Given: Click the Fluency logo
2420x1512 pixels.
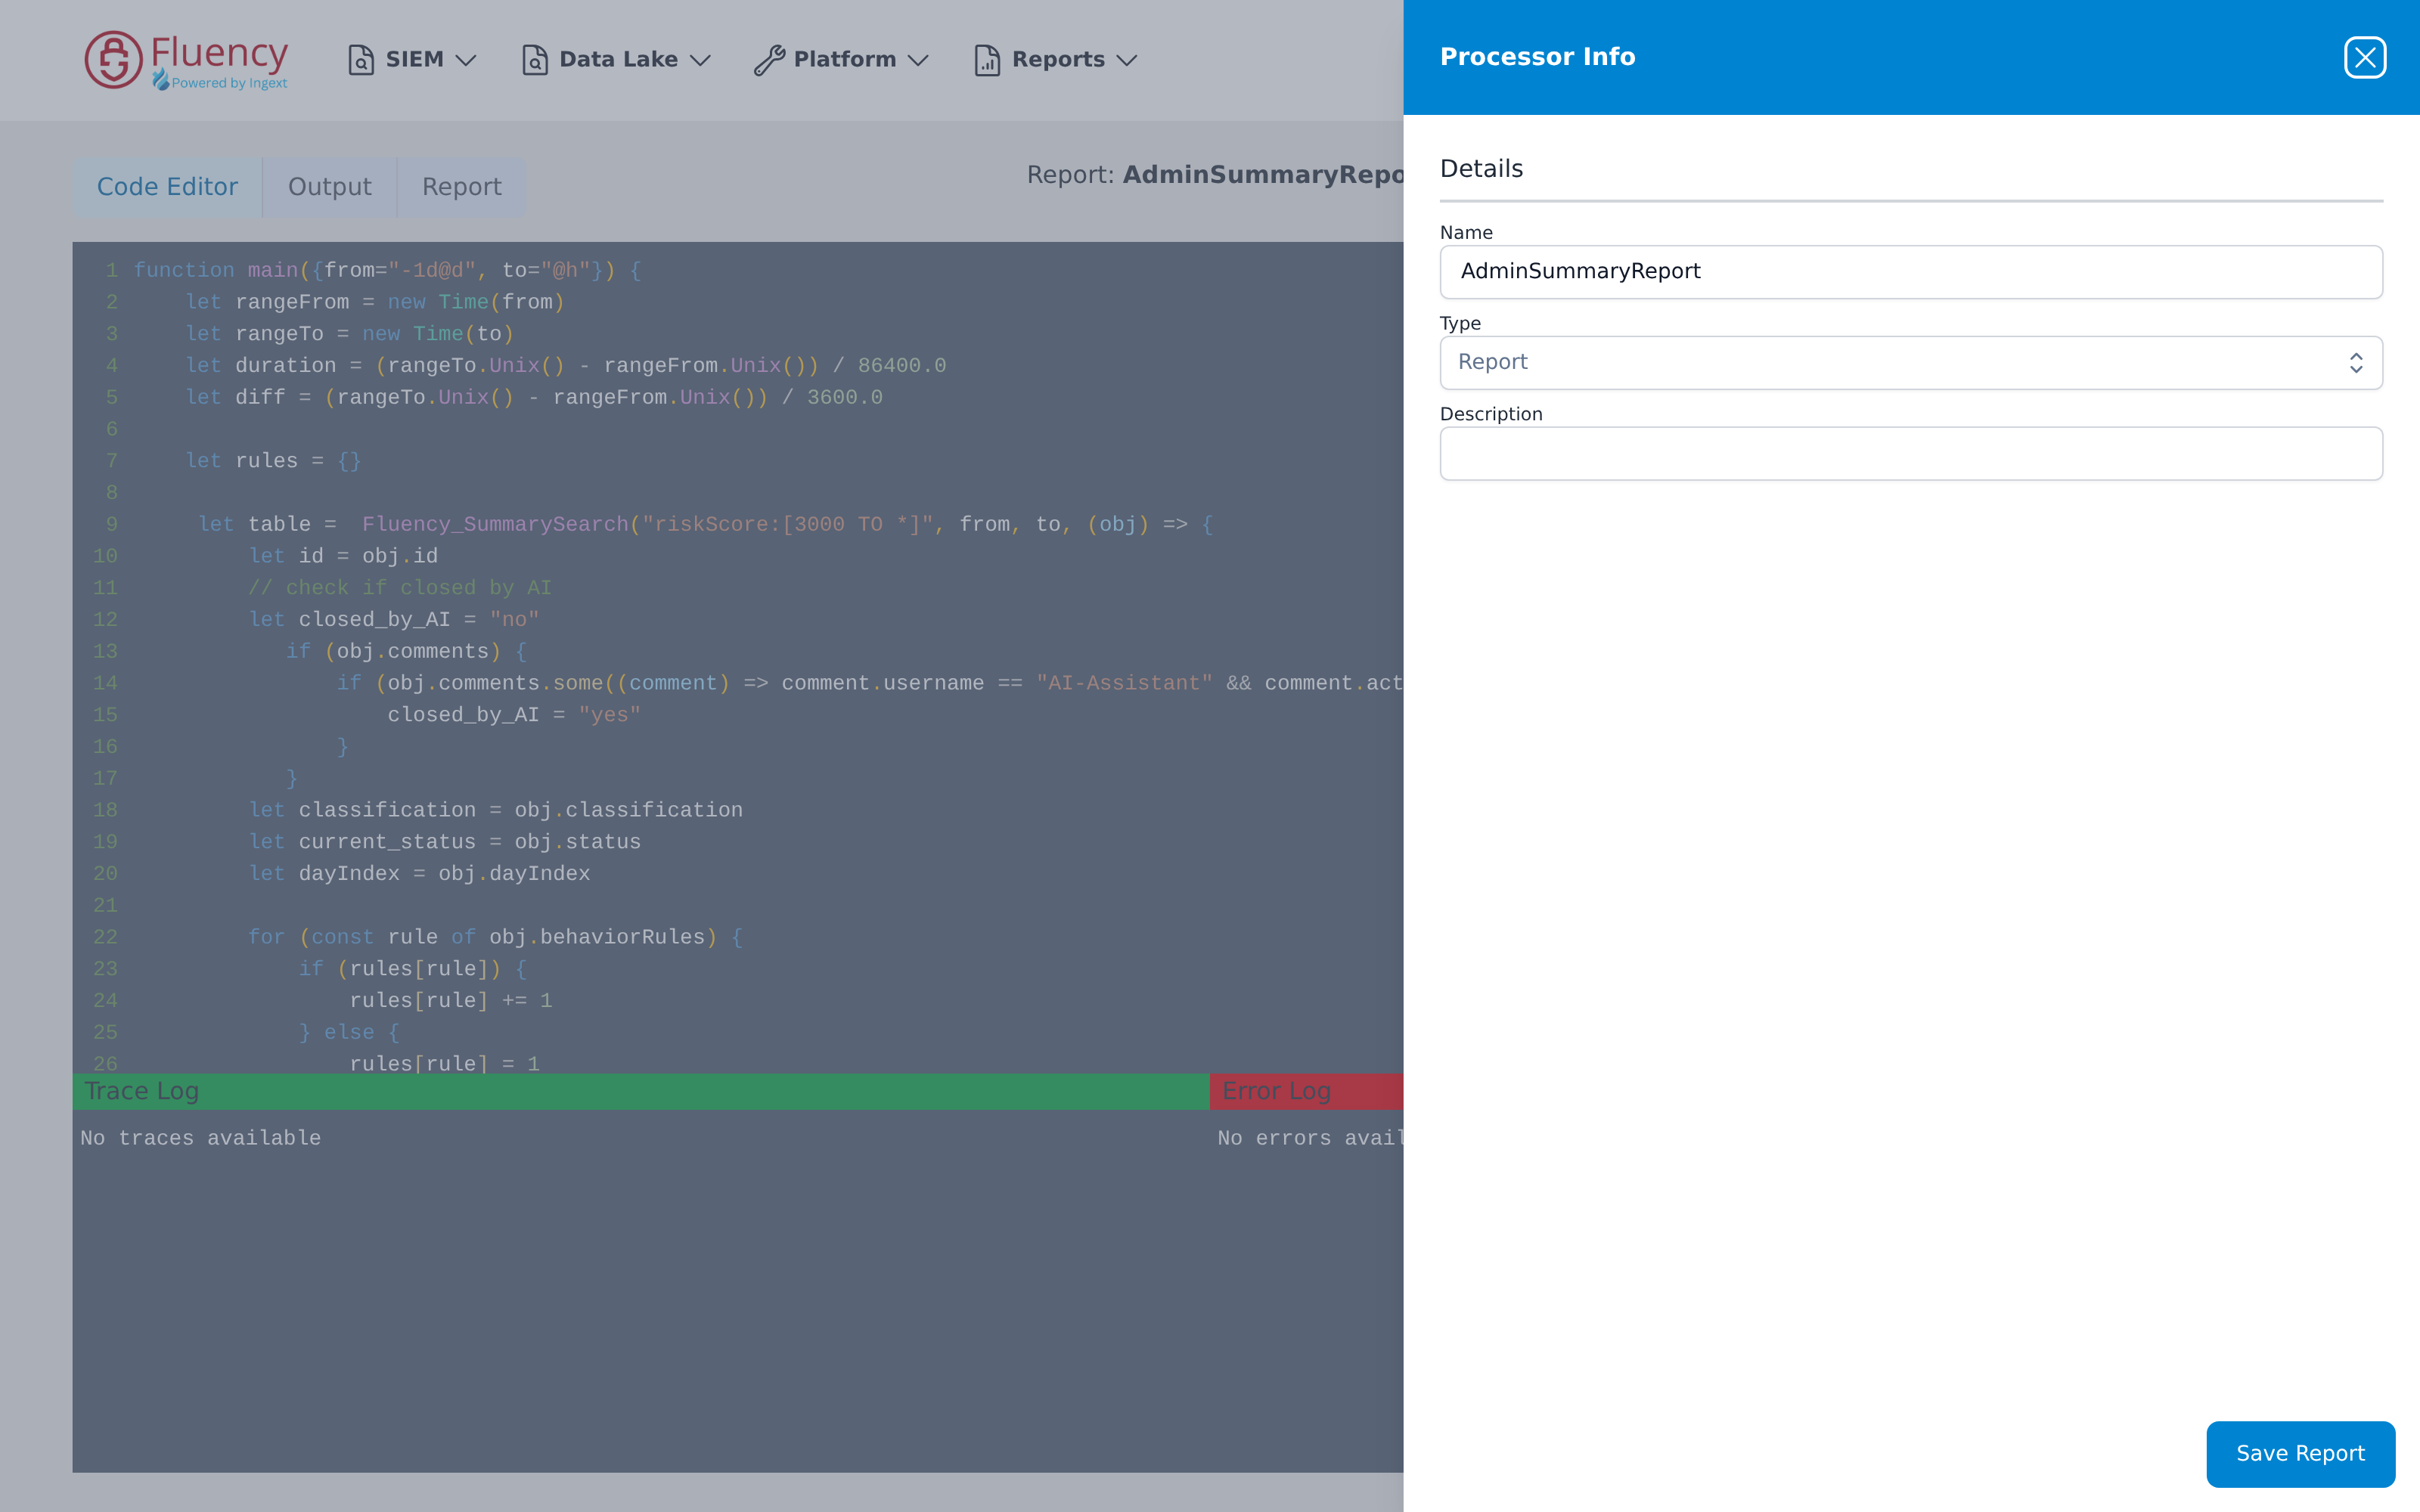Looking at the screenshot, I should (187, 60).
